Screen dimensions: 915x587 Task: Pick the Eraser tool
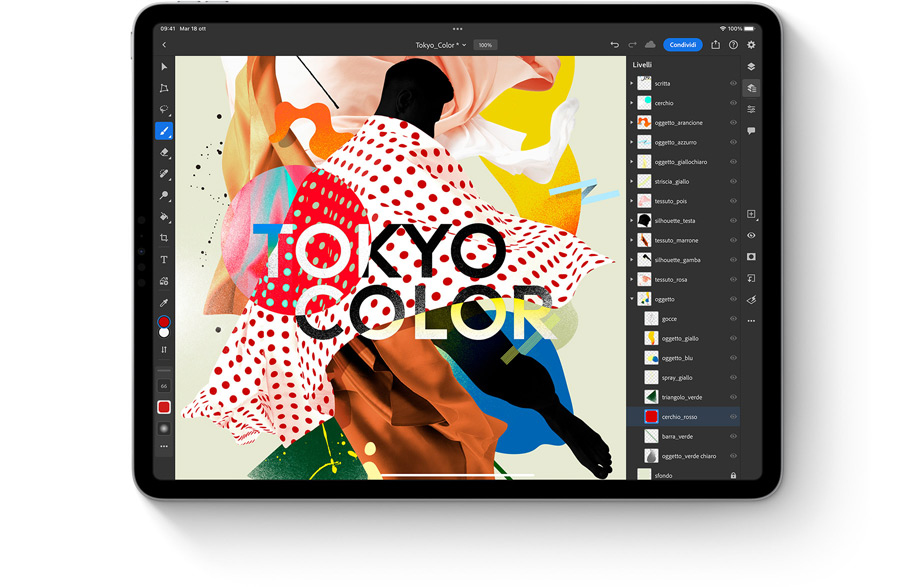tap(164, 152)
